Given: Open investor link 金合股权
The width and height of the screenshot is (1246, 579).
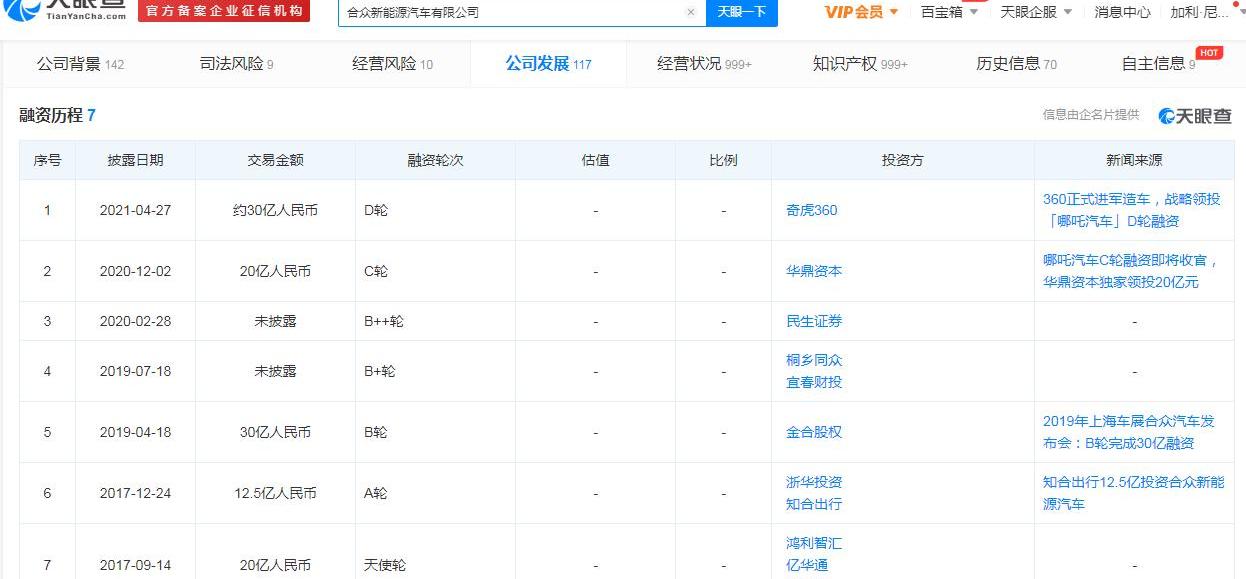Looking at the screenshot, I should (x=814, y=432).
